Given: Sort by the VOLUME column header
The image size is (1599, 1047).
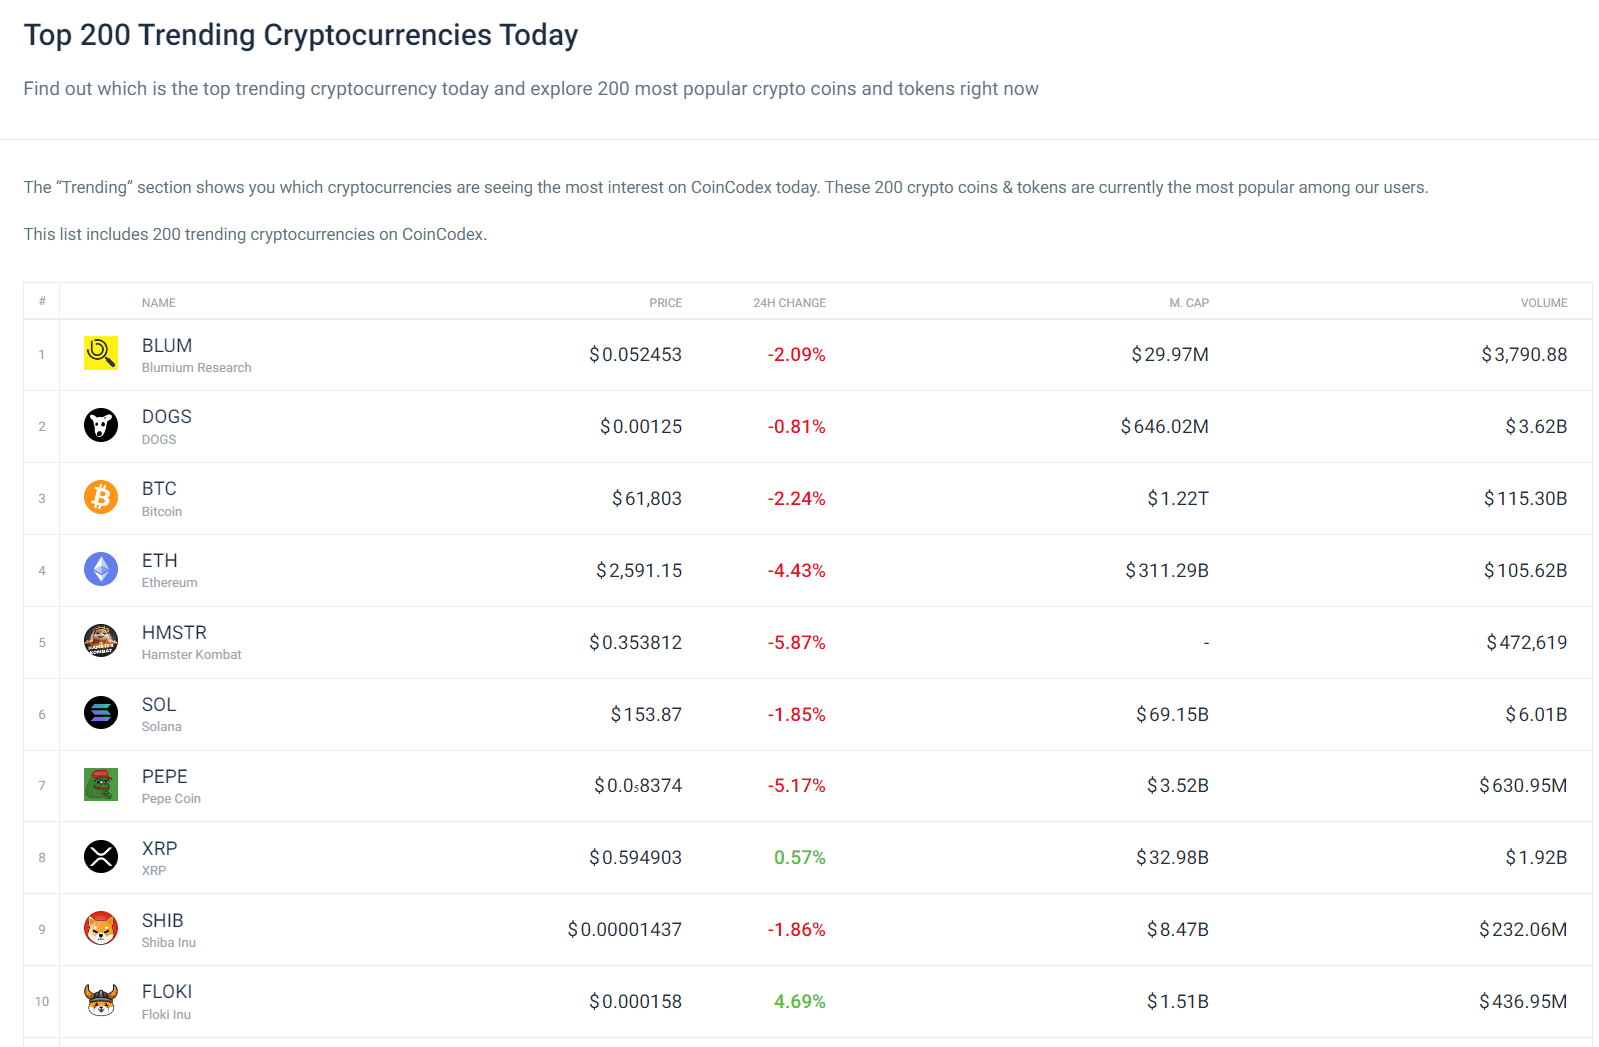Looking at the screenshot, I should coord(1543,303).
